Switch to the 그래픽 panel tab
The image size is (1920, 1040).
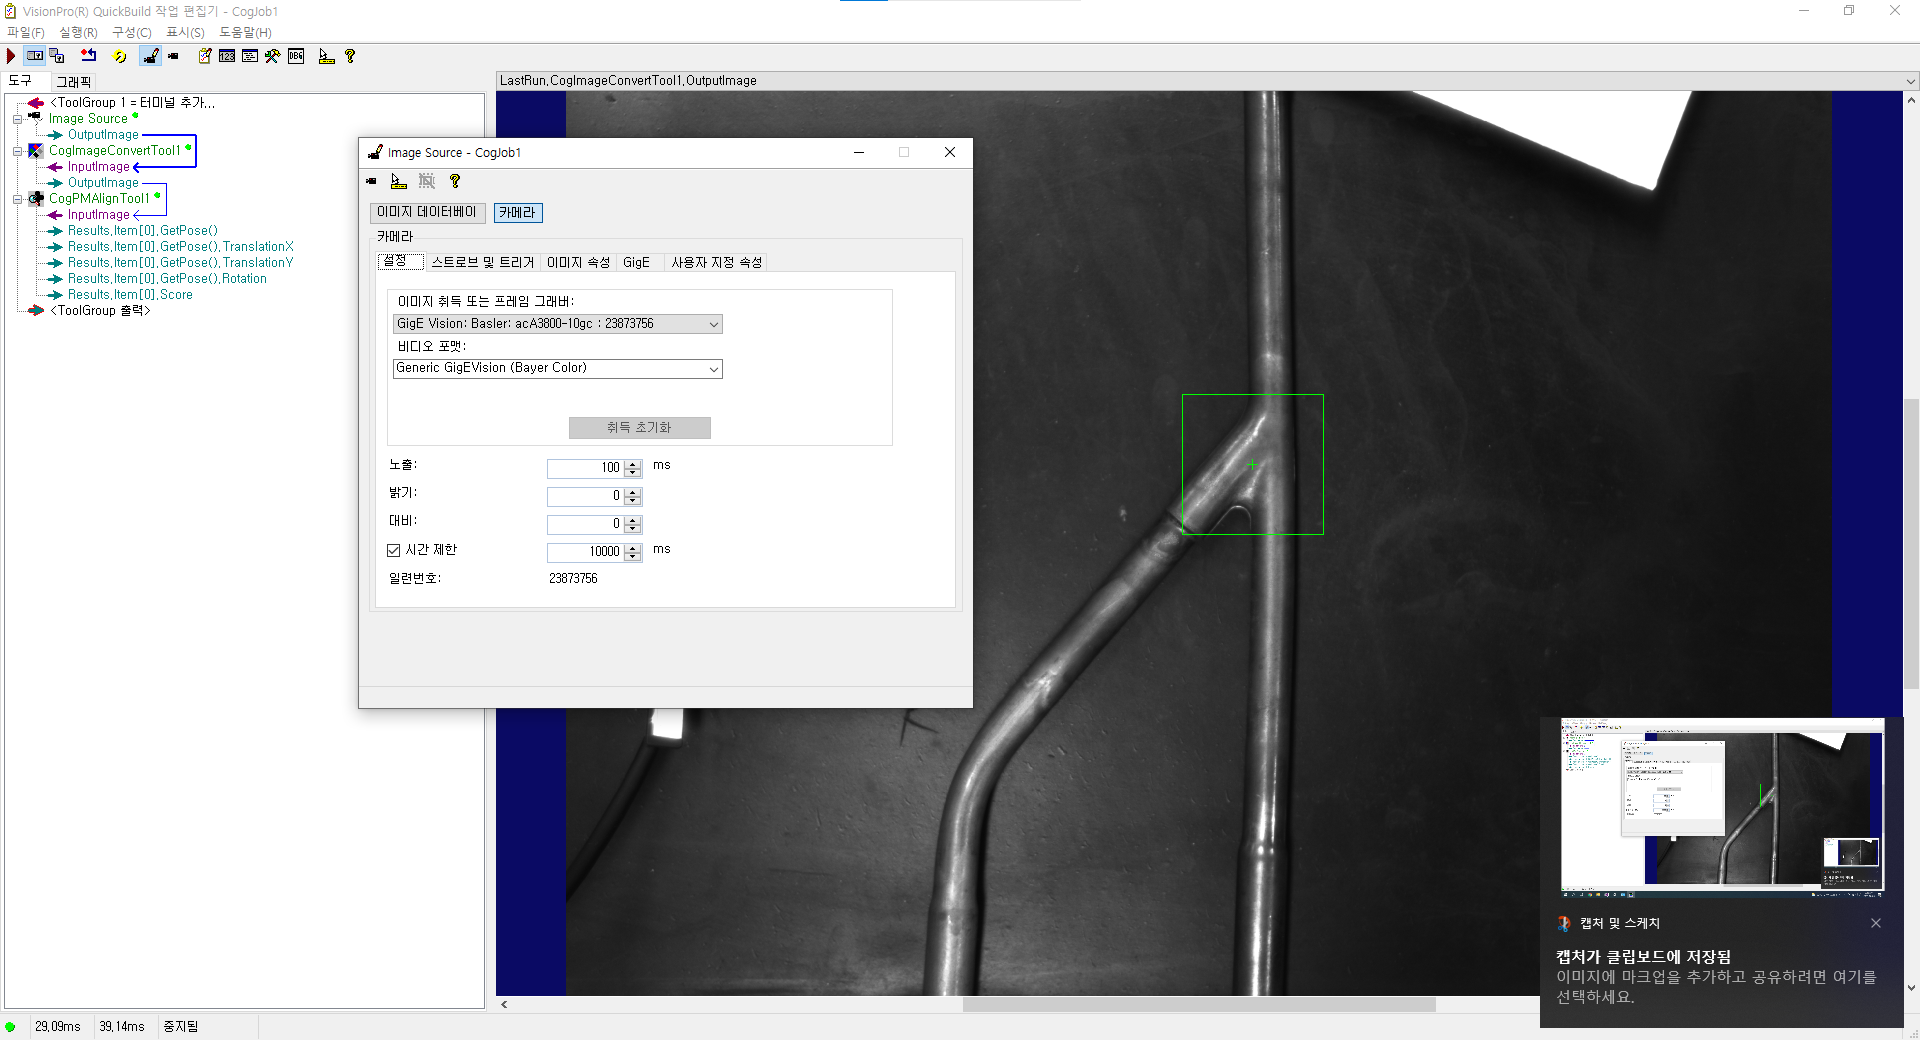click(73, 82)
